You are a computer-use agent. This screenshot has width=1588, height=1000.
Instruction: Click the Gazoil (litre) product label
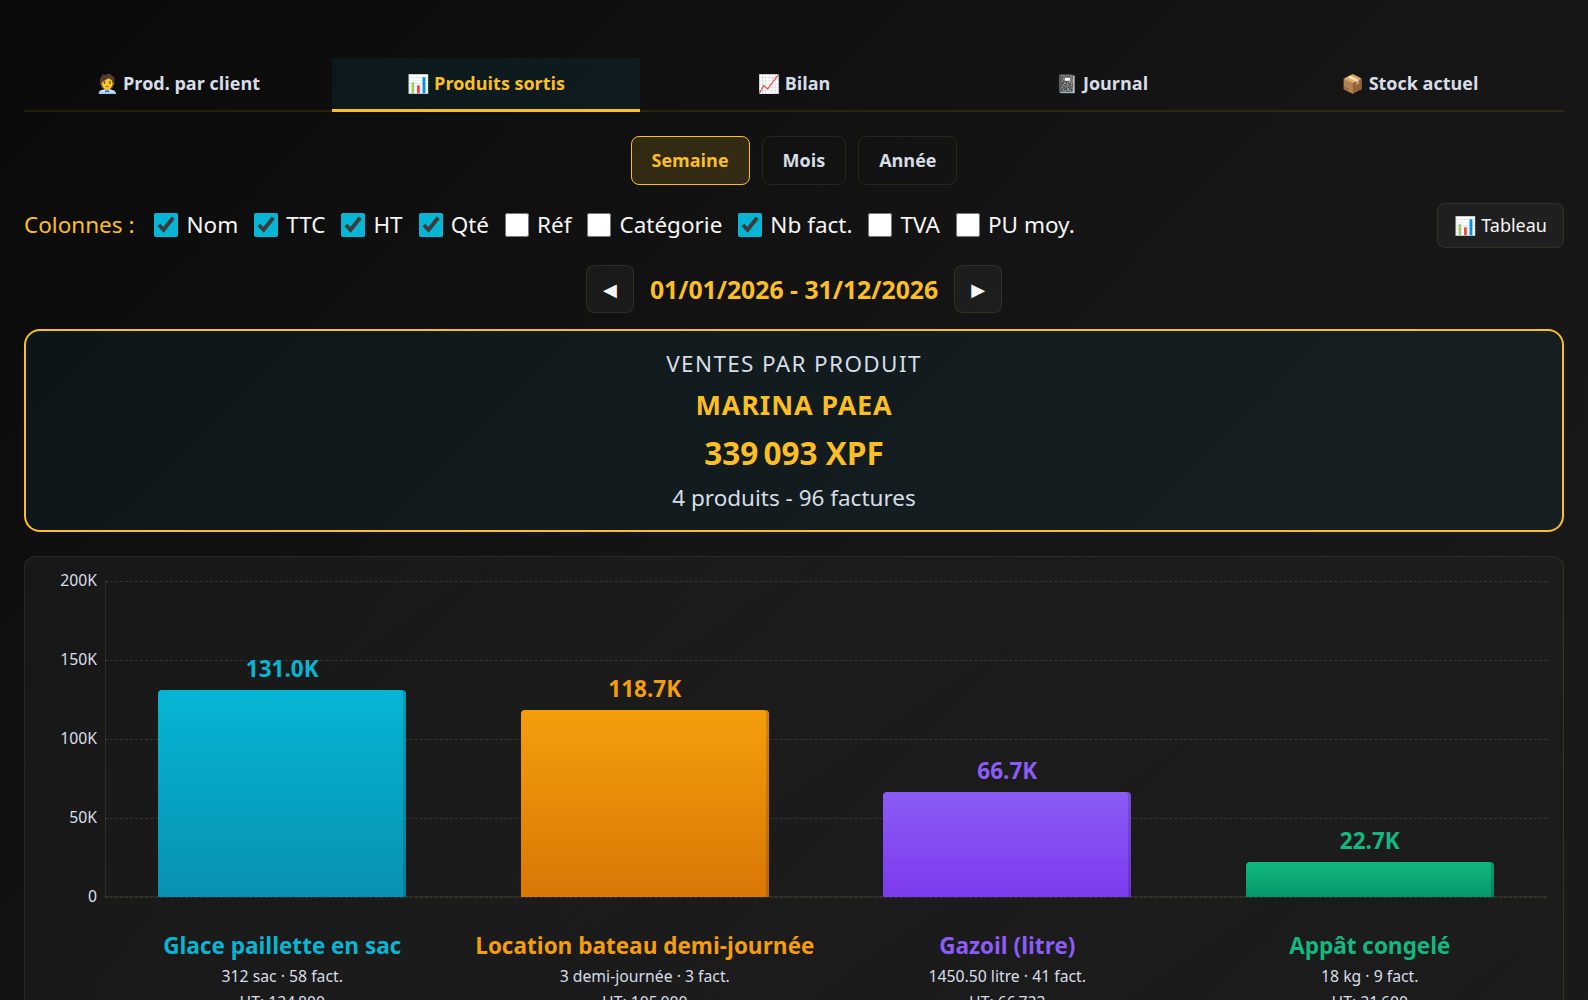(x=1007, y=946)
